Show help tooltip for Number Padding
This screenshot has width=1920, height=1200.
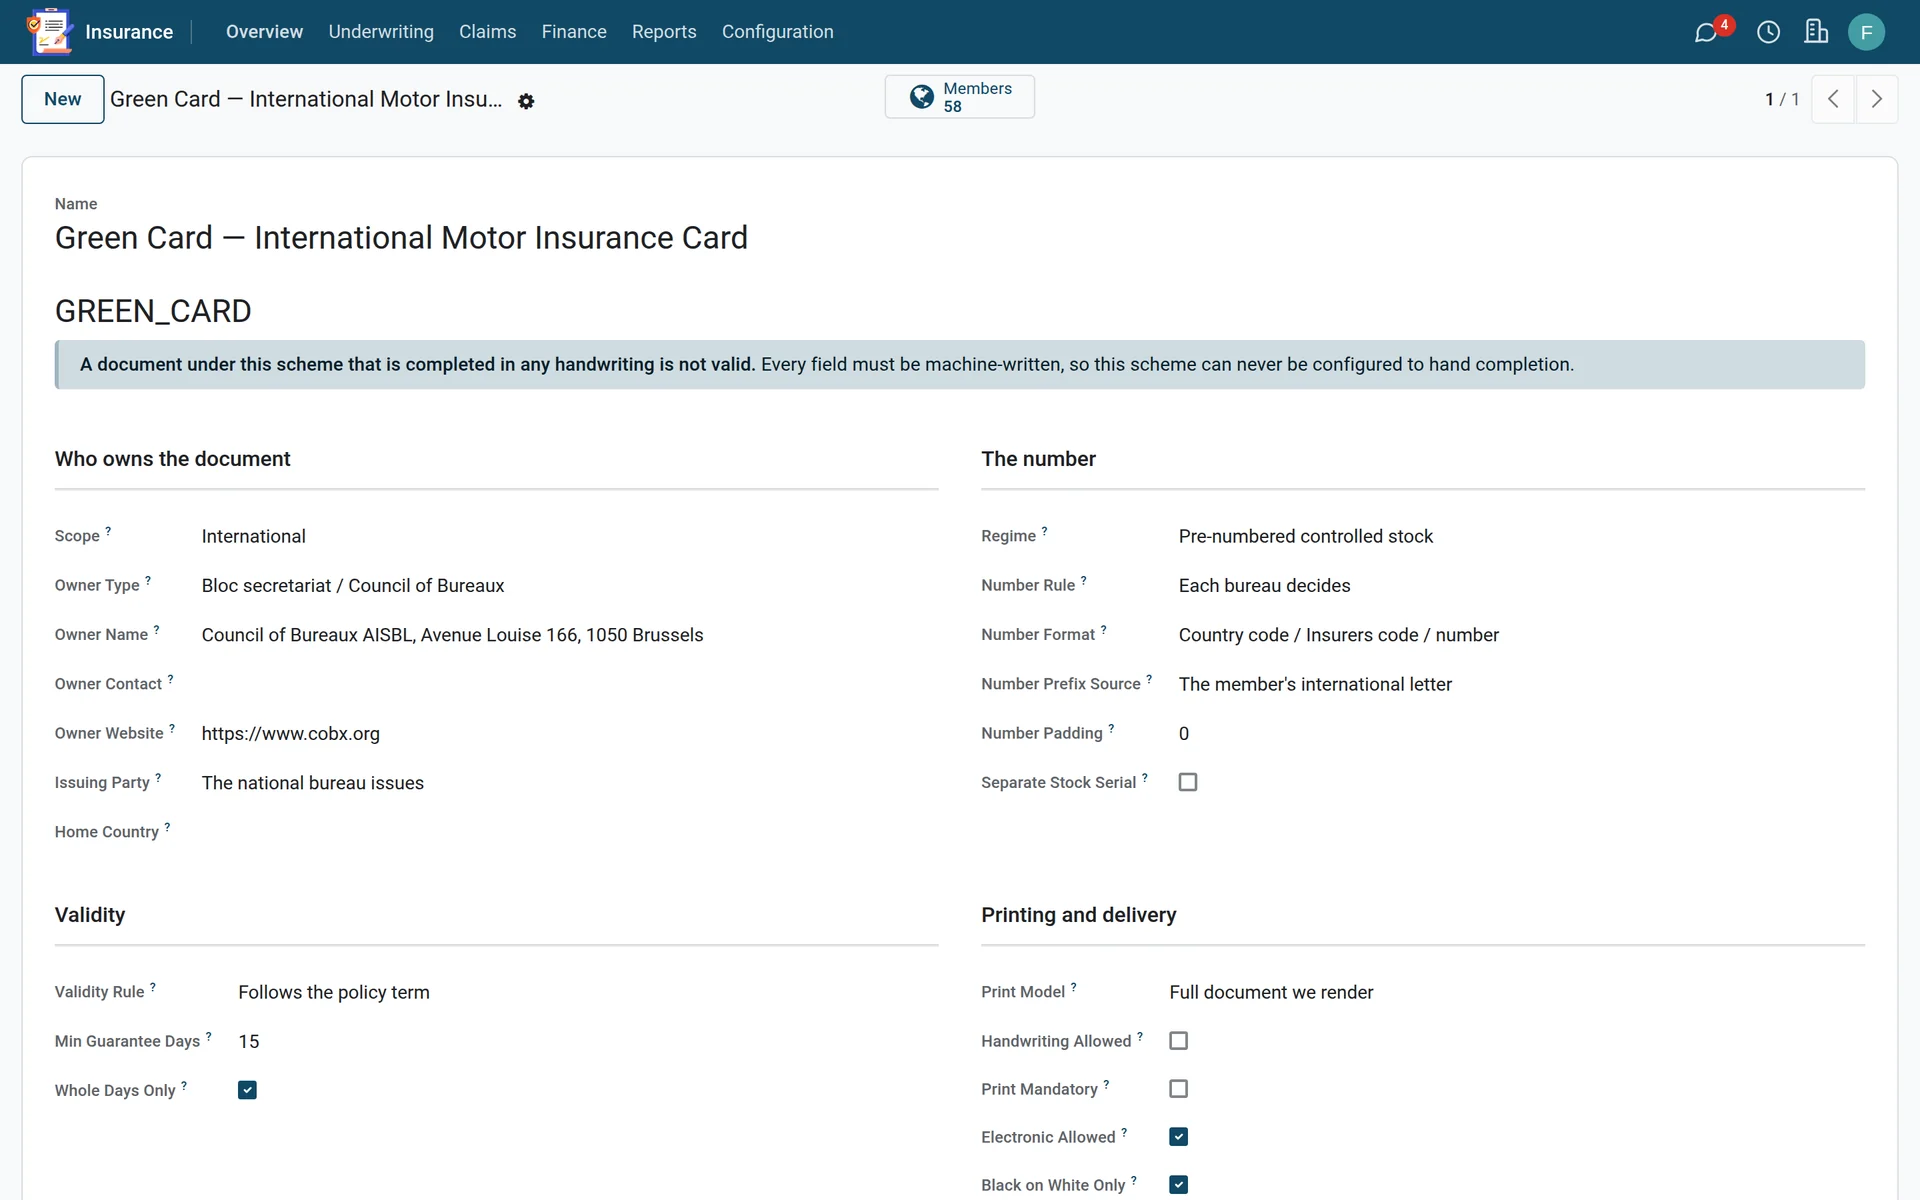coord(1111,728)
